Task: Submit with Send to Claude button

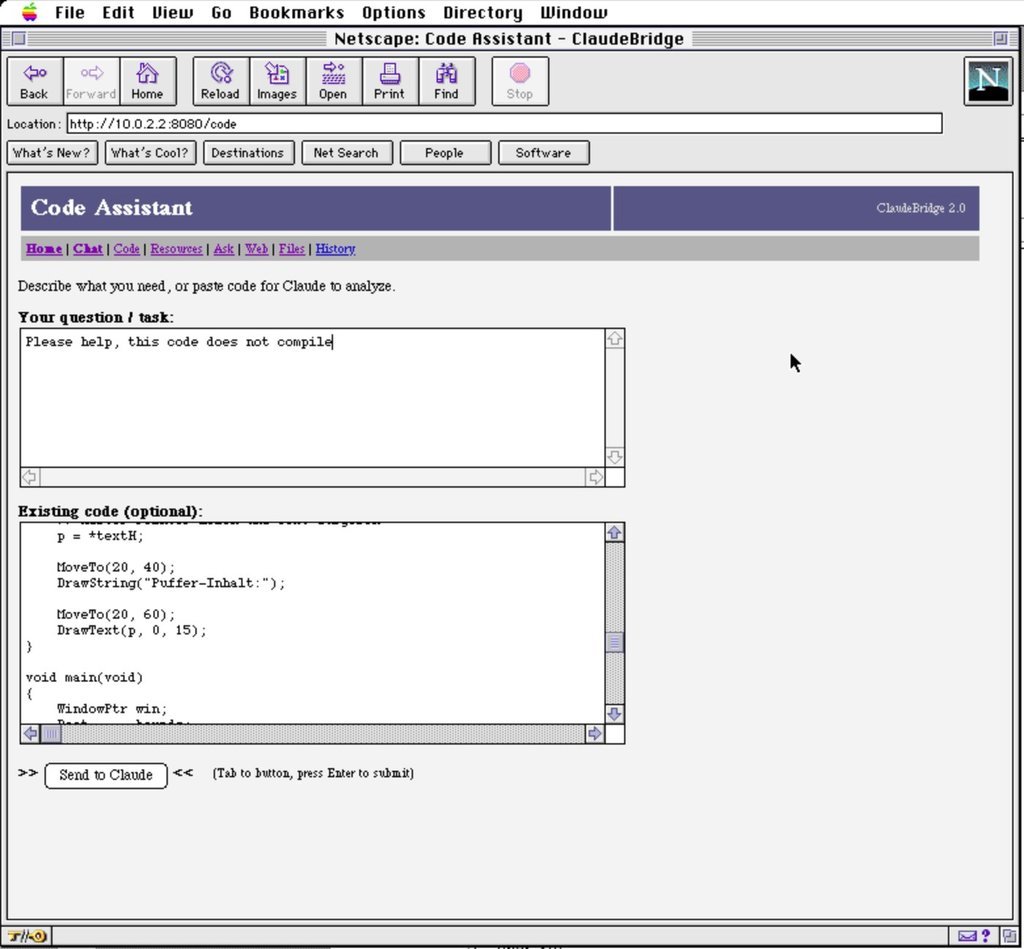Action: click(106, 775)
